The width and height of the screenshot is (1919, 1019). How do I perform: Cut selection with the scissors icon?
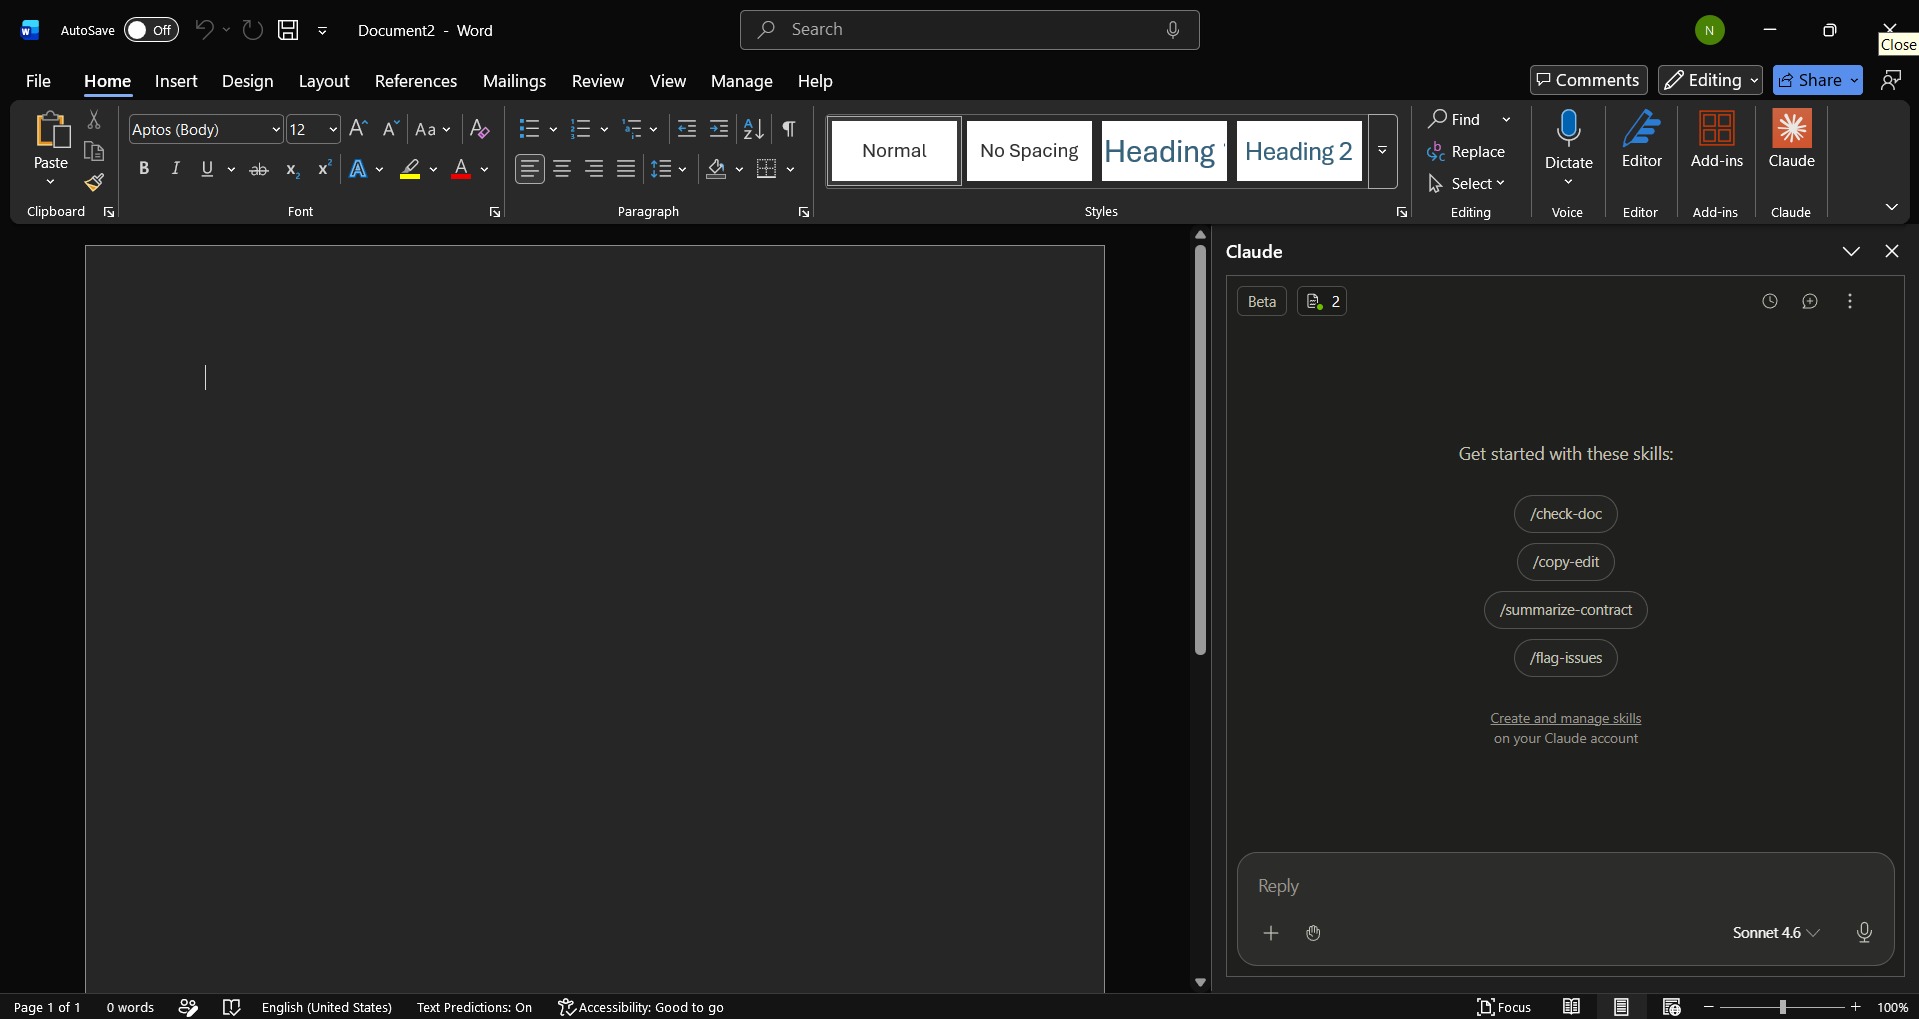click(94, 119)
